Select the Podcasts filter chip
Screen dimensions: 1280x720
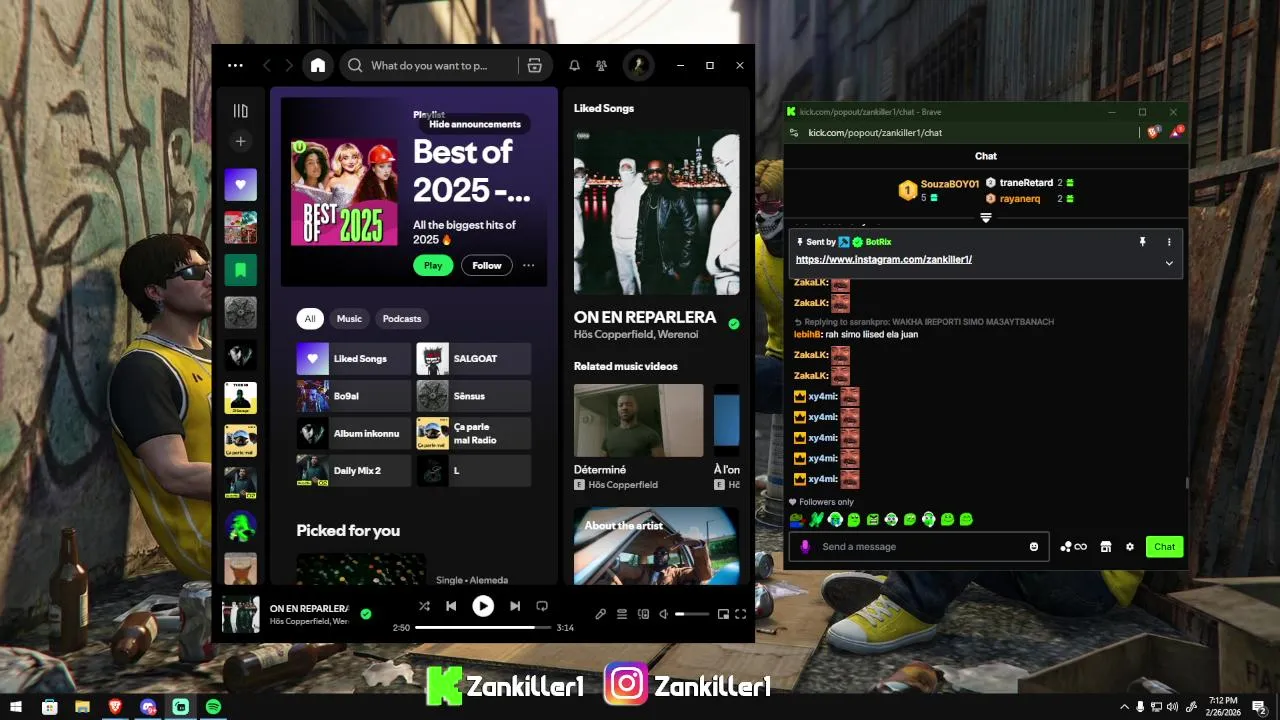(402, 318)
